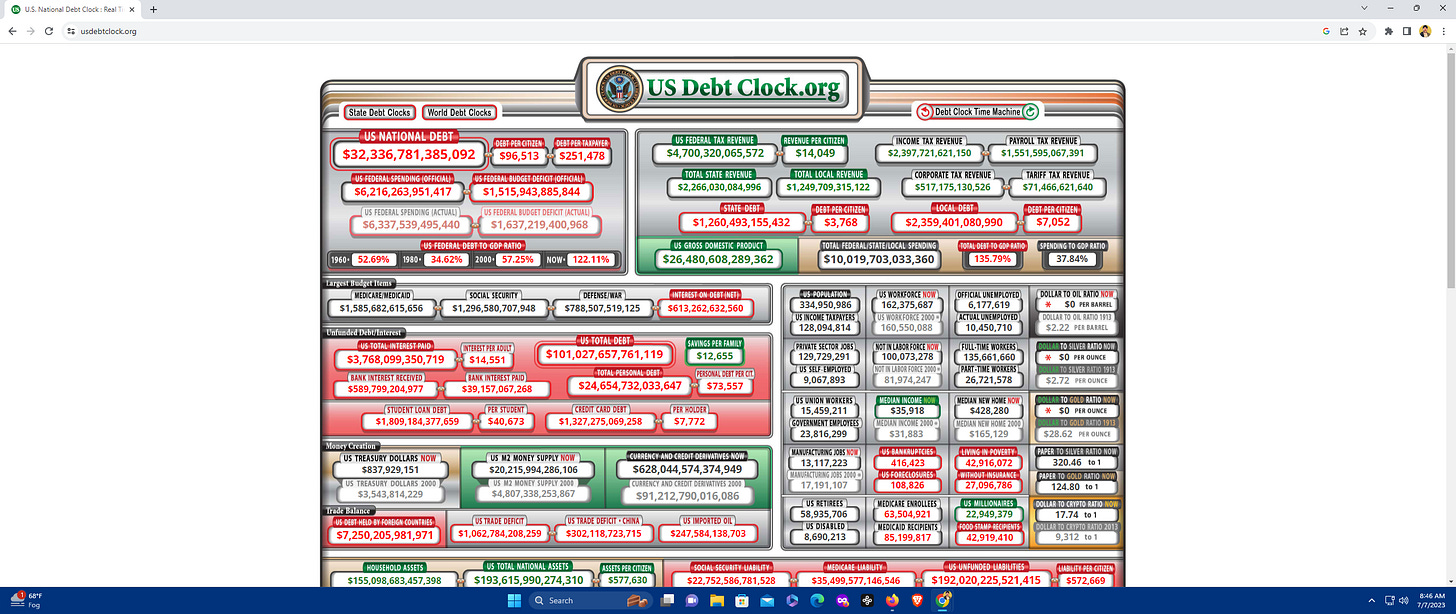The height and width of the screenshot is (614, 1456).
Task: Open Chrome from taskbar
Action: 942,600
